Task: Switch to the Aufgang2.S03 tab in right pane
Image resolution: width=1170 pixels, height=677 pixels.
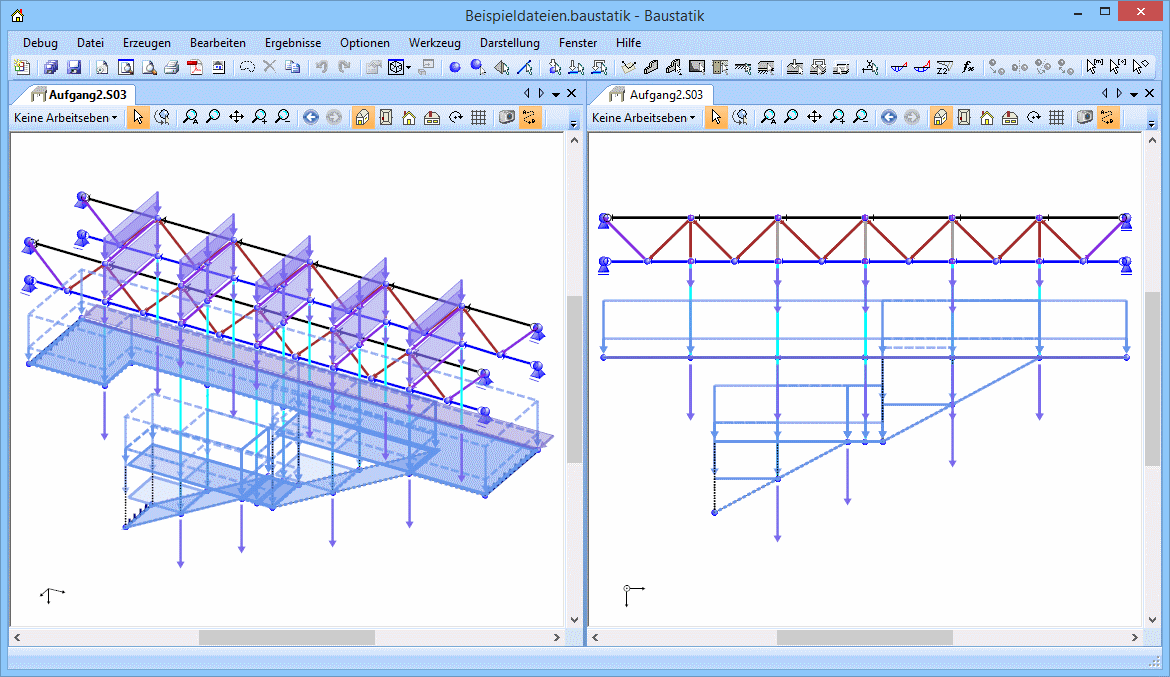Action: click(x=664, y=94)
